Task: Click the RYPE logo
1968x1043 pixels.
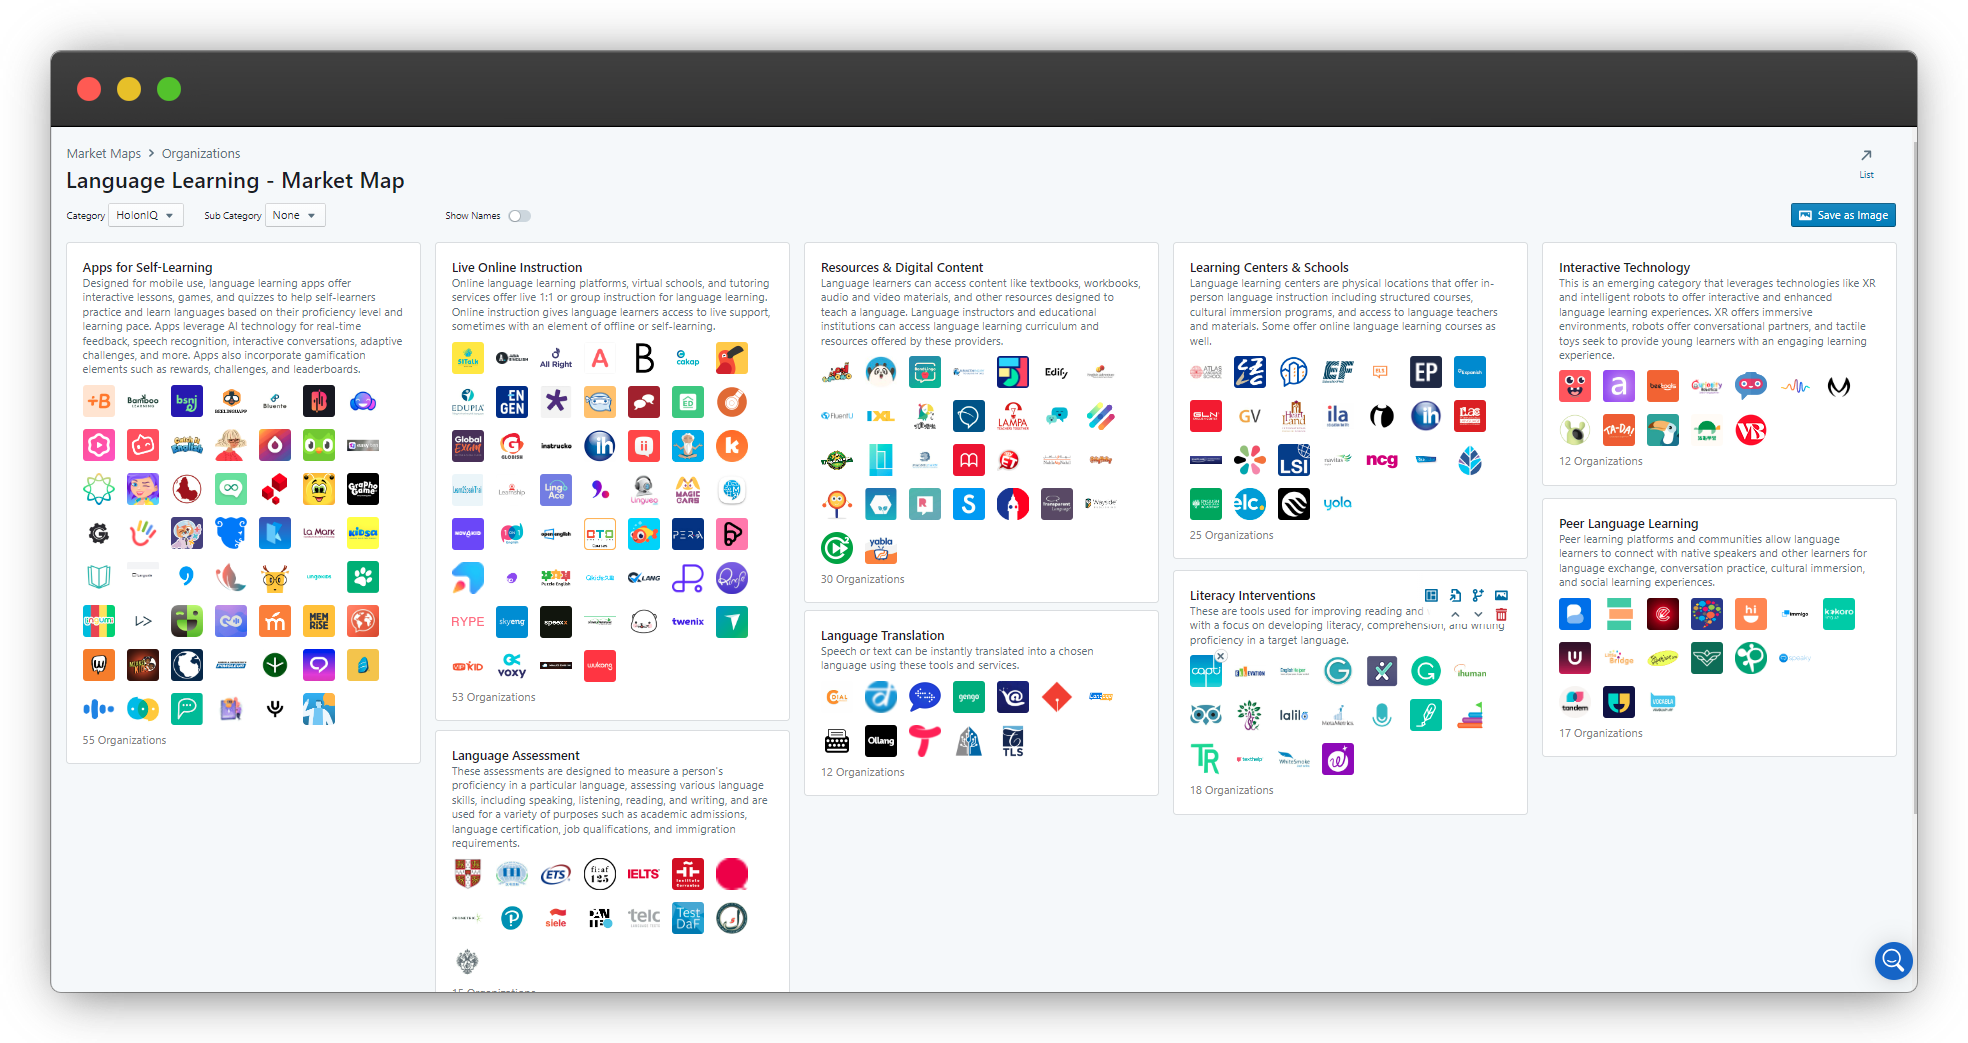Action: (x=467, y=622)
